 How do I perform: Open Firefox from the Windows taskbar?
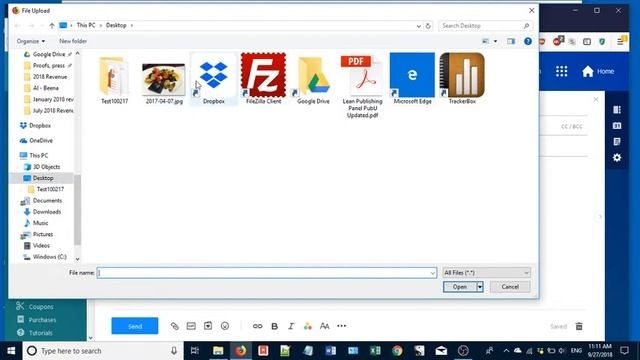[240, 351]
